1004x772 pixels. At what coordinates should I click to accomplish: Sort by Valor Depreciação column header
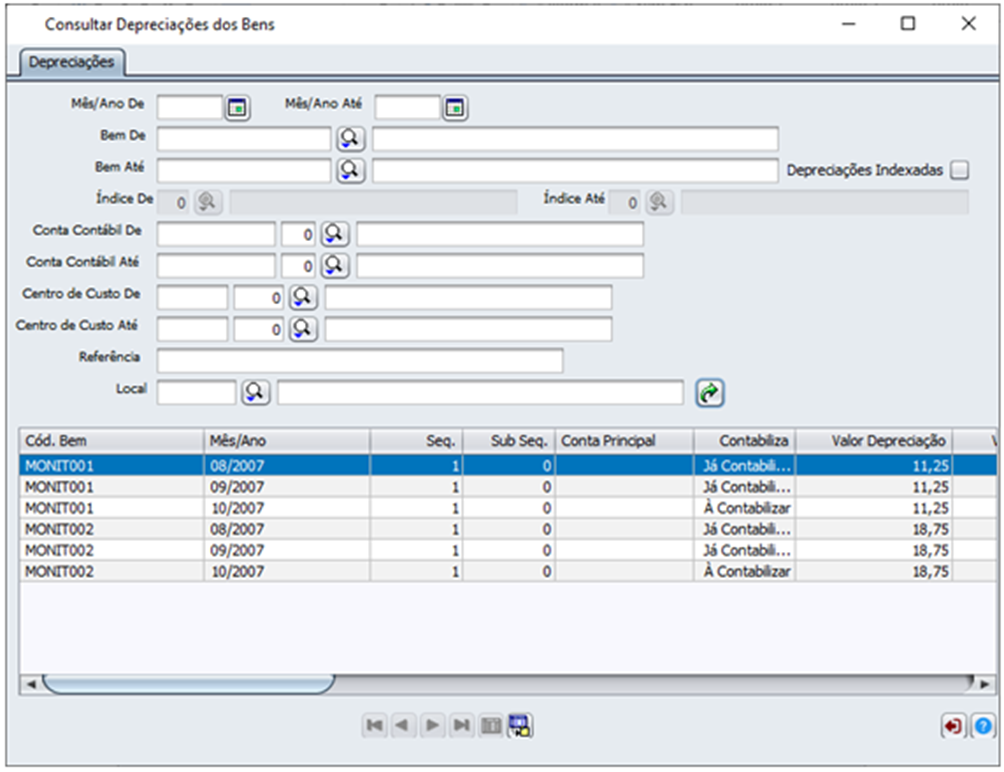tap(874, 440)
